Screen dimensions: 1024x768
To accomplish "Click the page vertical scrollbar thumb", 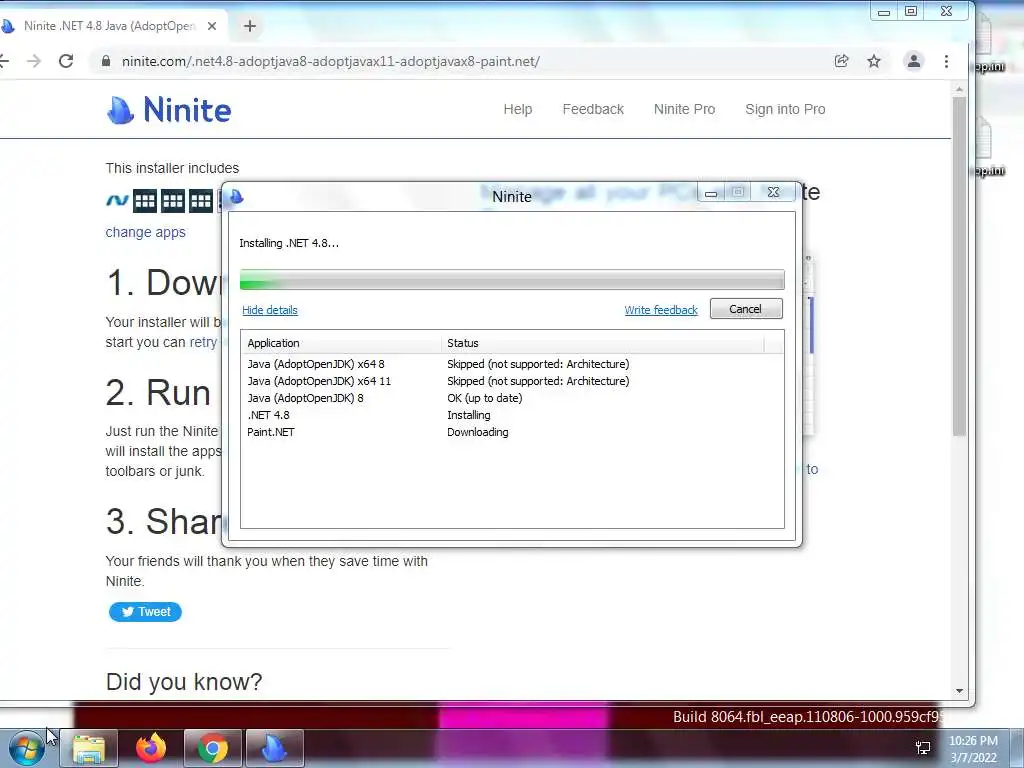I will (x=959, y=266).
